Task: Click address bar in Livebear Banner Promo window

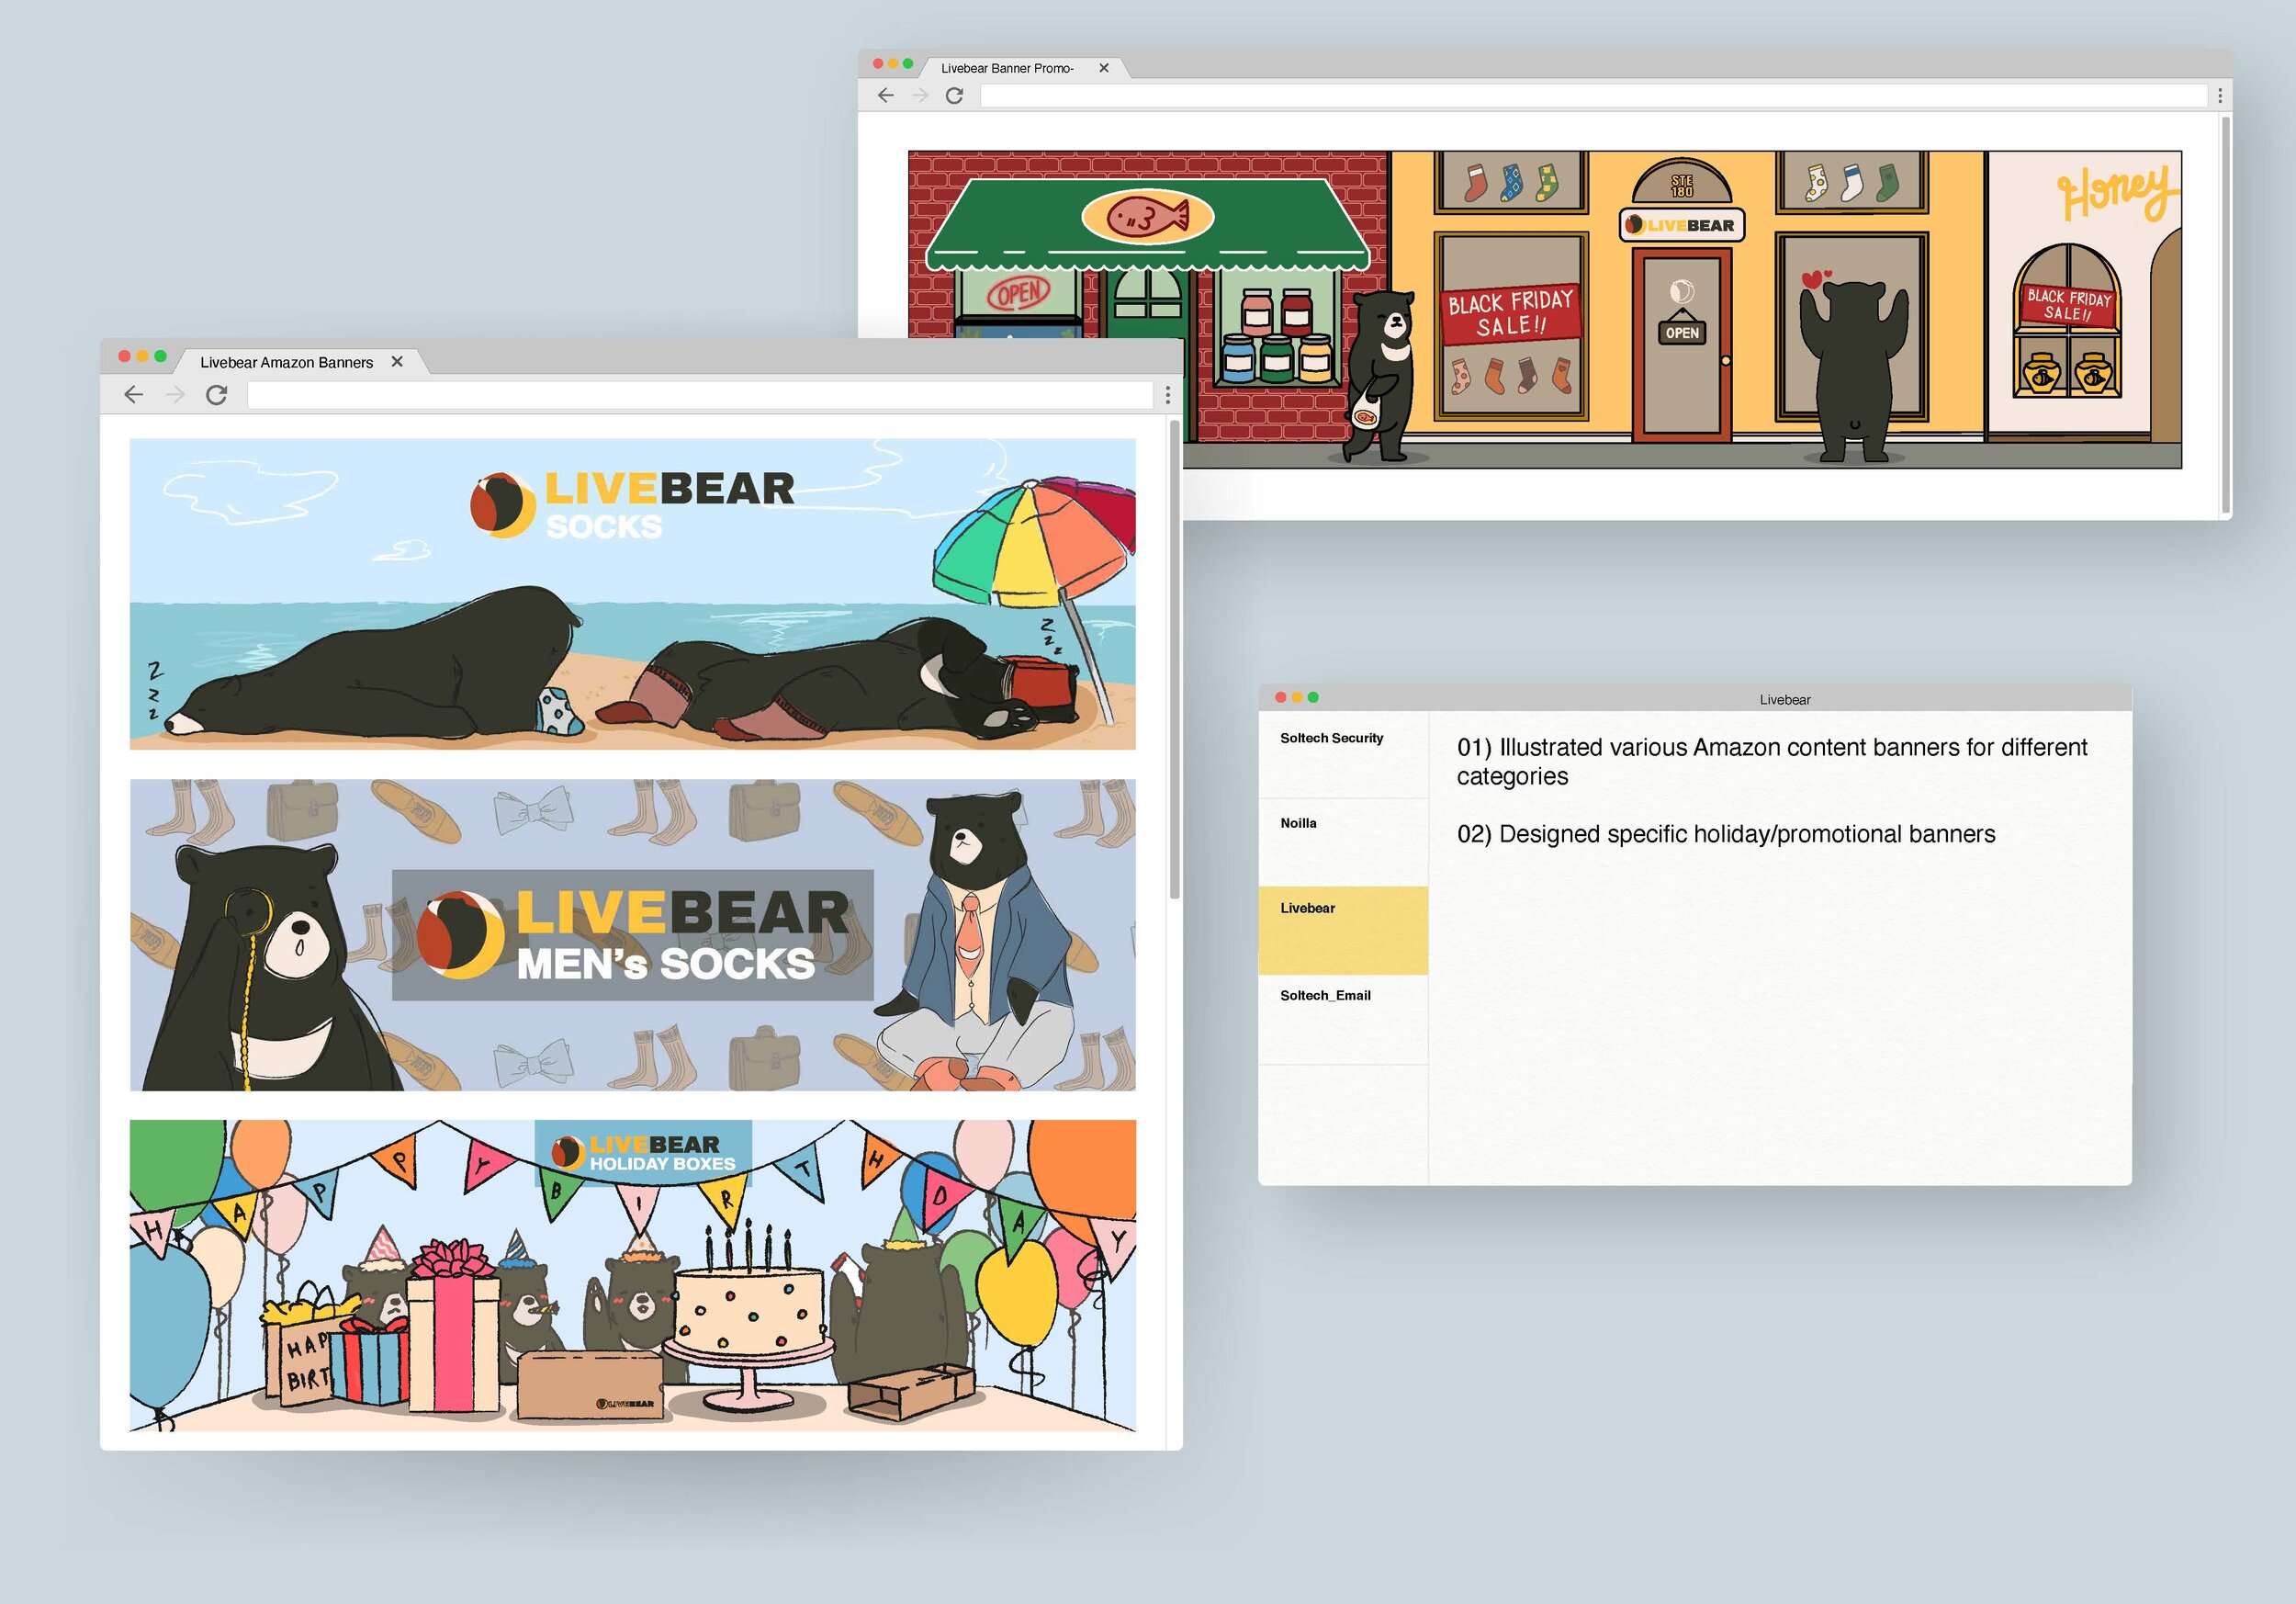Action: pyautogui.click(x=1594, y=95)
